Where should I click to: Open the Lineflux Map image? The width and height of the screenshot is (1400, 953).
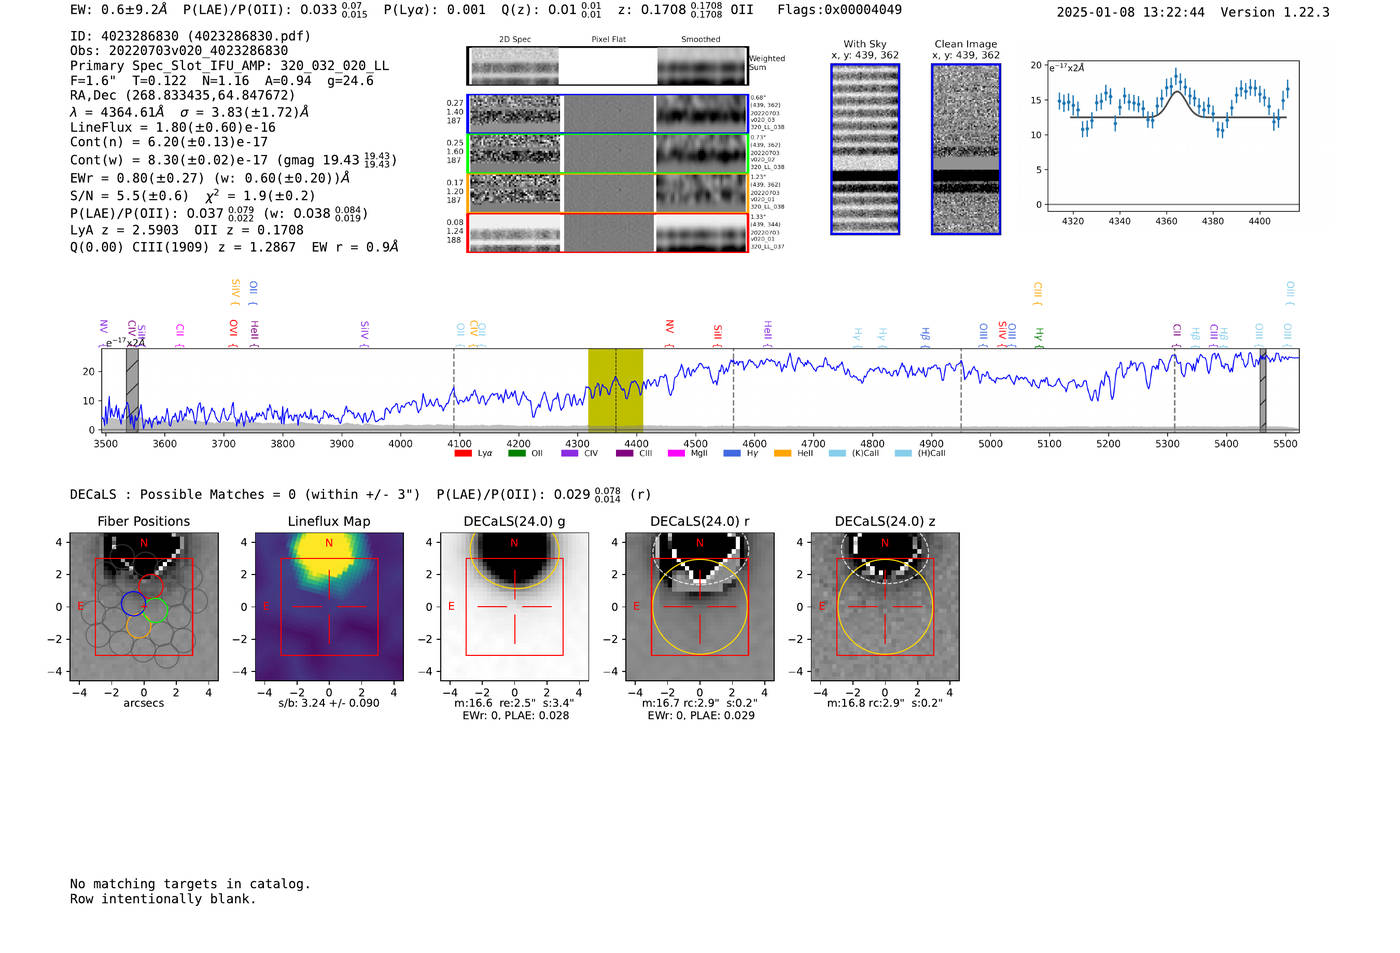coord(329,606)
